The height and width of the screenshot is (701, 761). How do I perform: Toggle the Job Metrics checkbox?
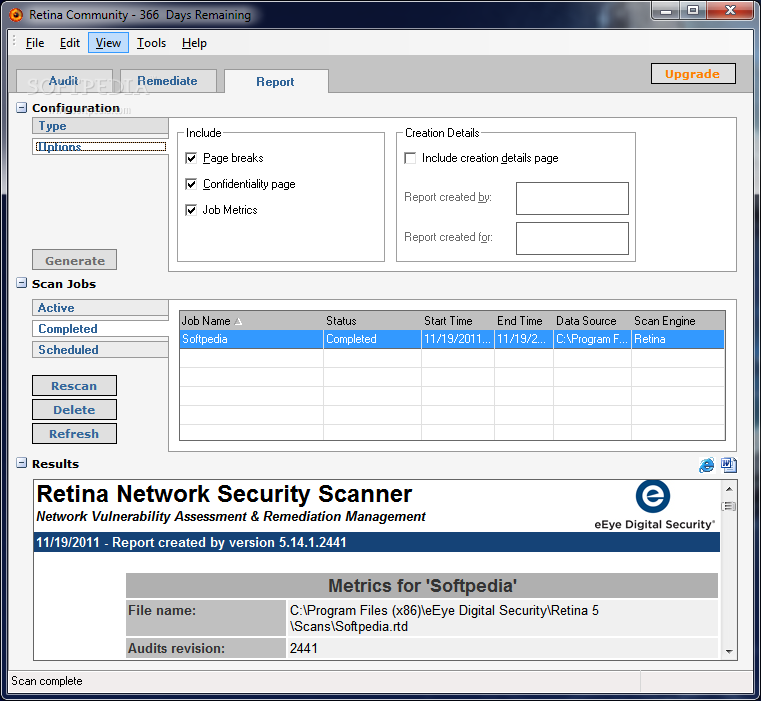pyautogui.click(x=191, y=210)
